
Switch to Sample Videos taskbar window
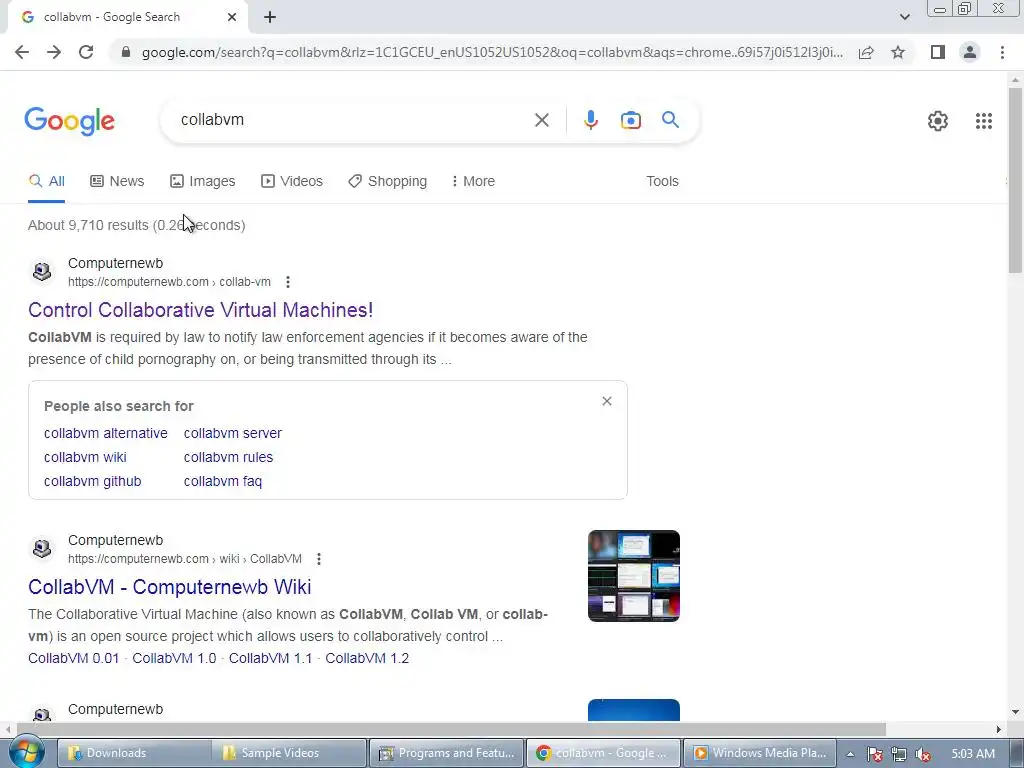click(289, 753)
